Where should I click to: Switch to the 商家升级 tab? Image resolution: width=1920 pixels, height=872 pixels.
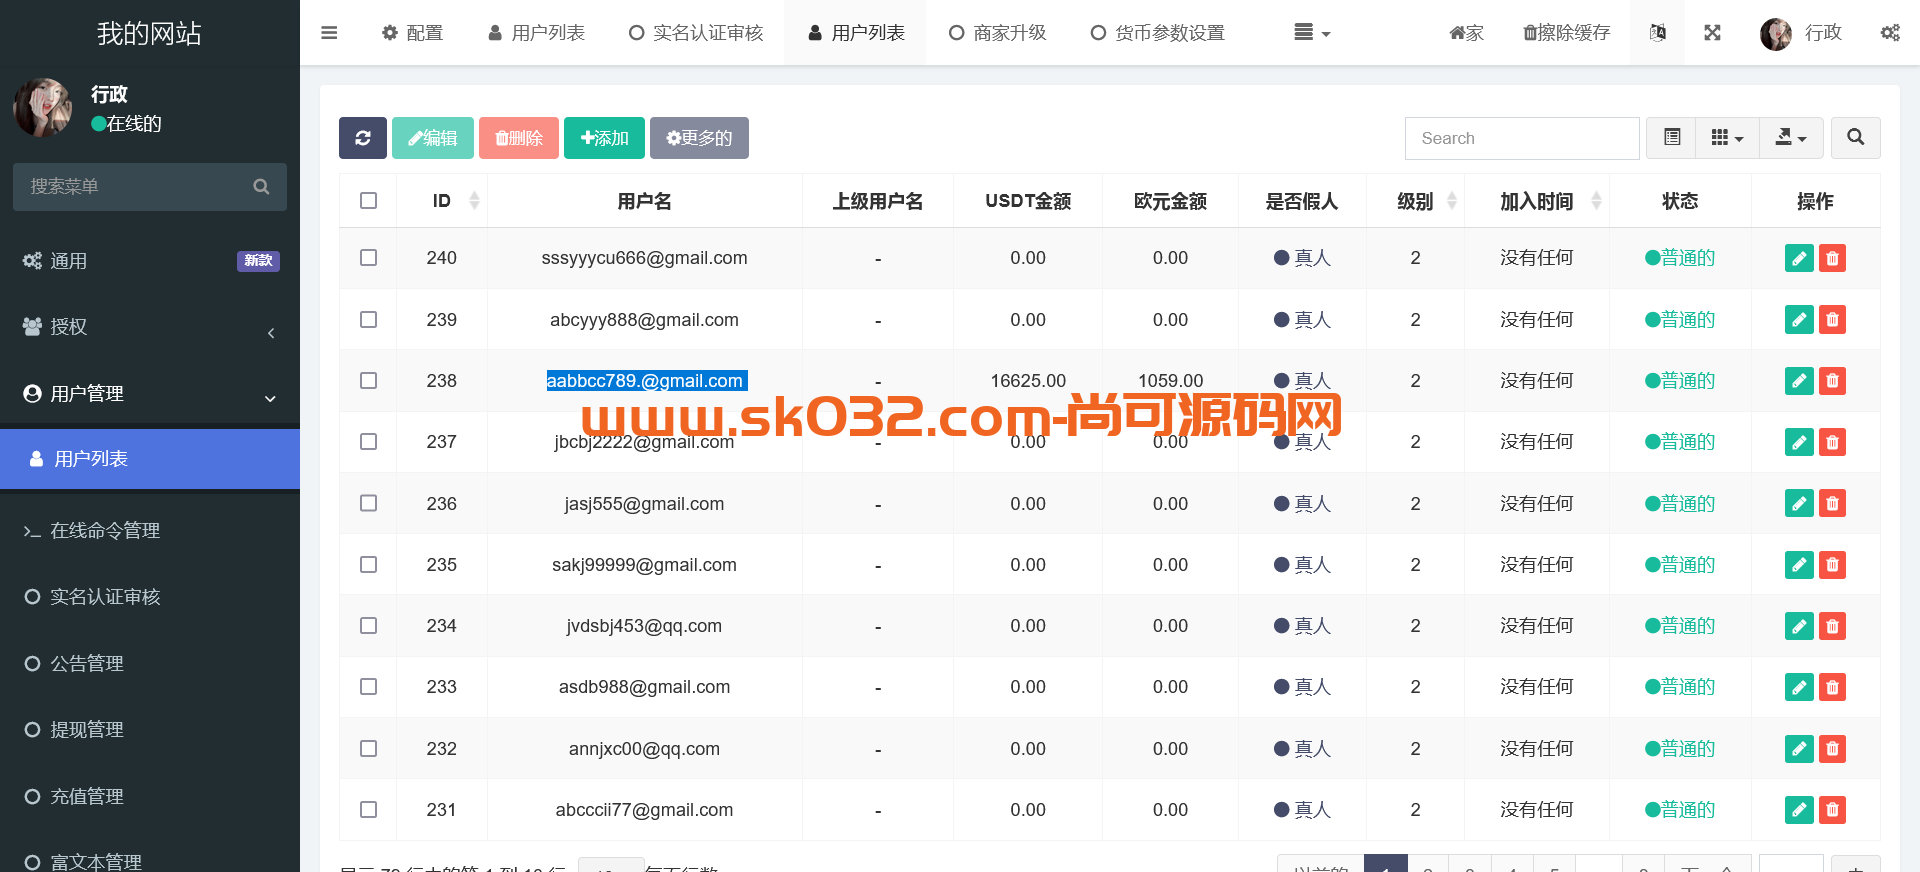tap(997, 33)
